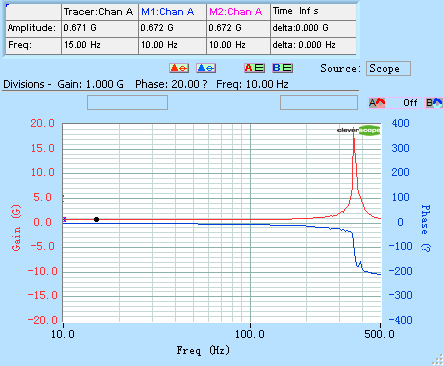Click the tracer amplitude value 0.671 G
This screenshot has width=444, height=366.
[x=80, y=28]
